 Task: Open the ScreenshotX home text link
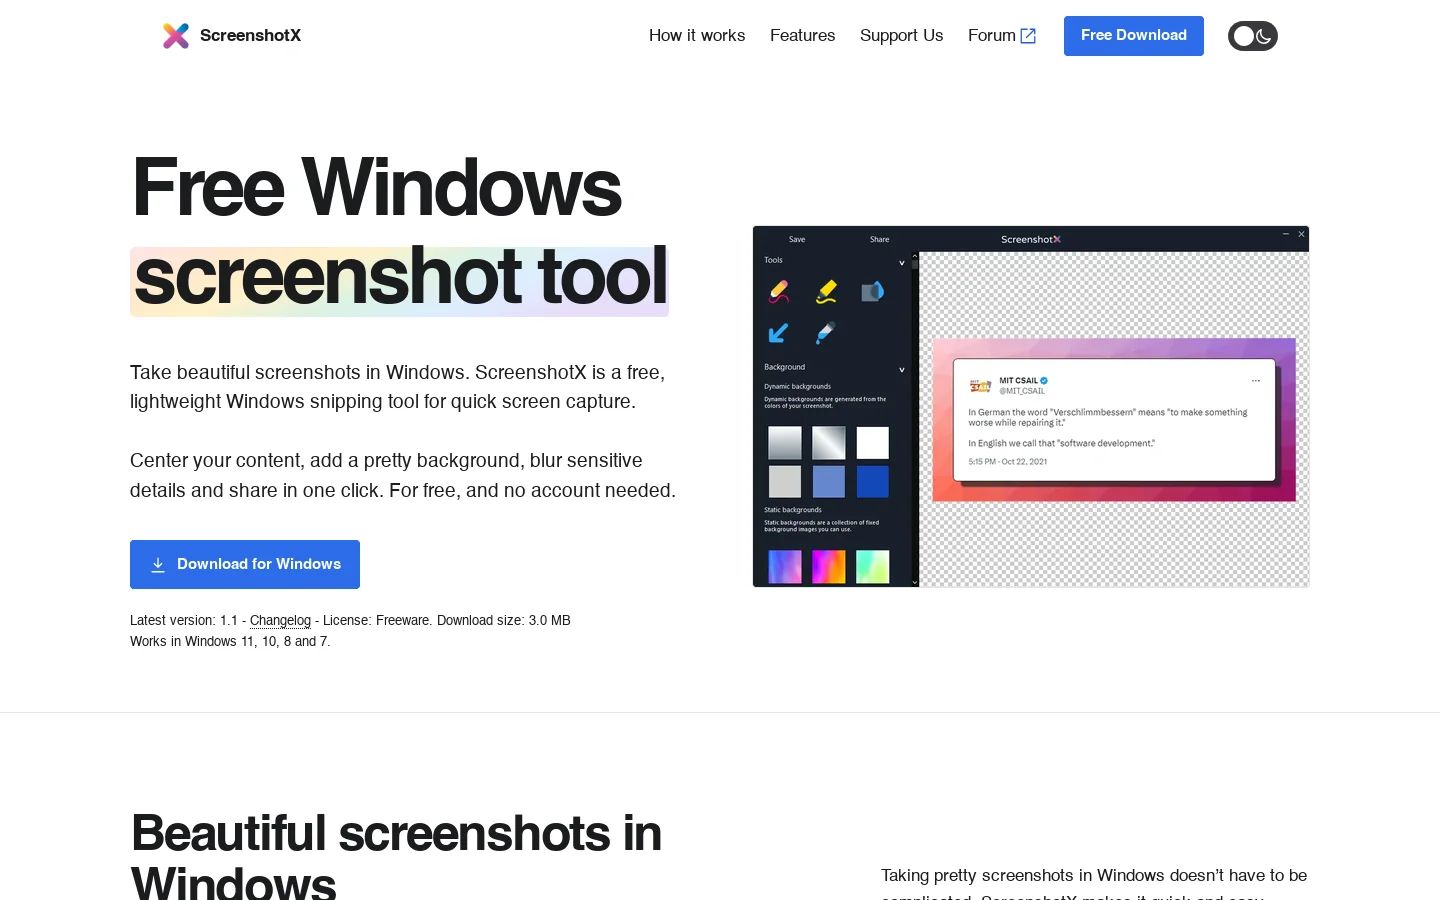(250, 36)
